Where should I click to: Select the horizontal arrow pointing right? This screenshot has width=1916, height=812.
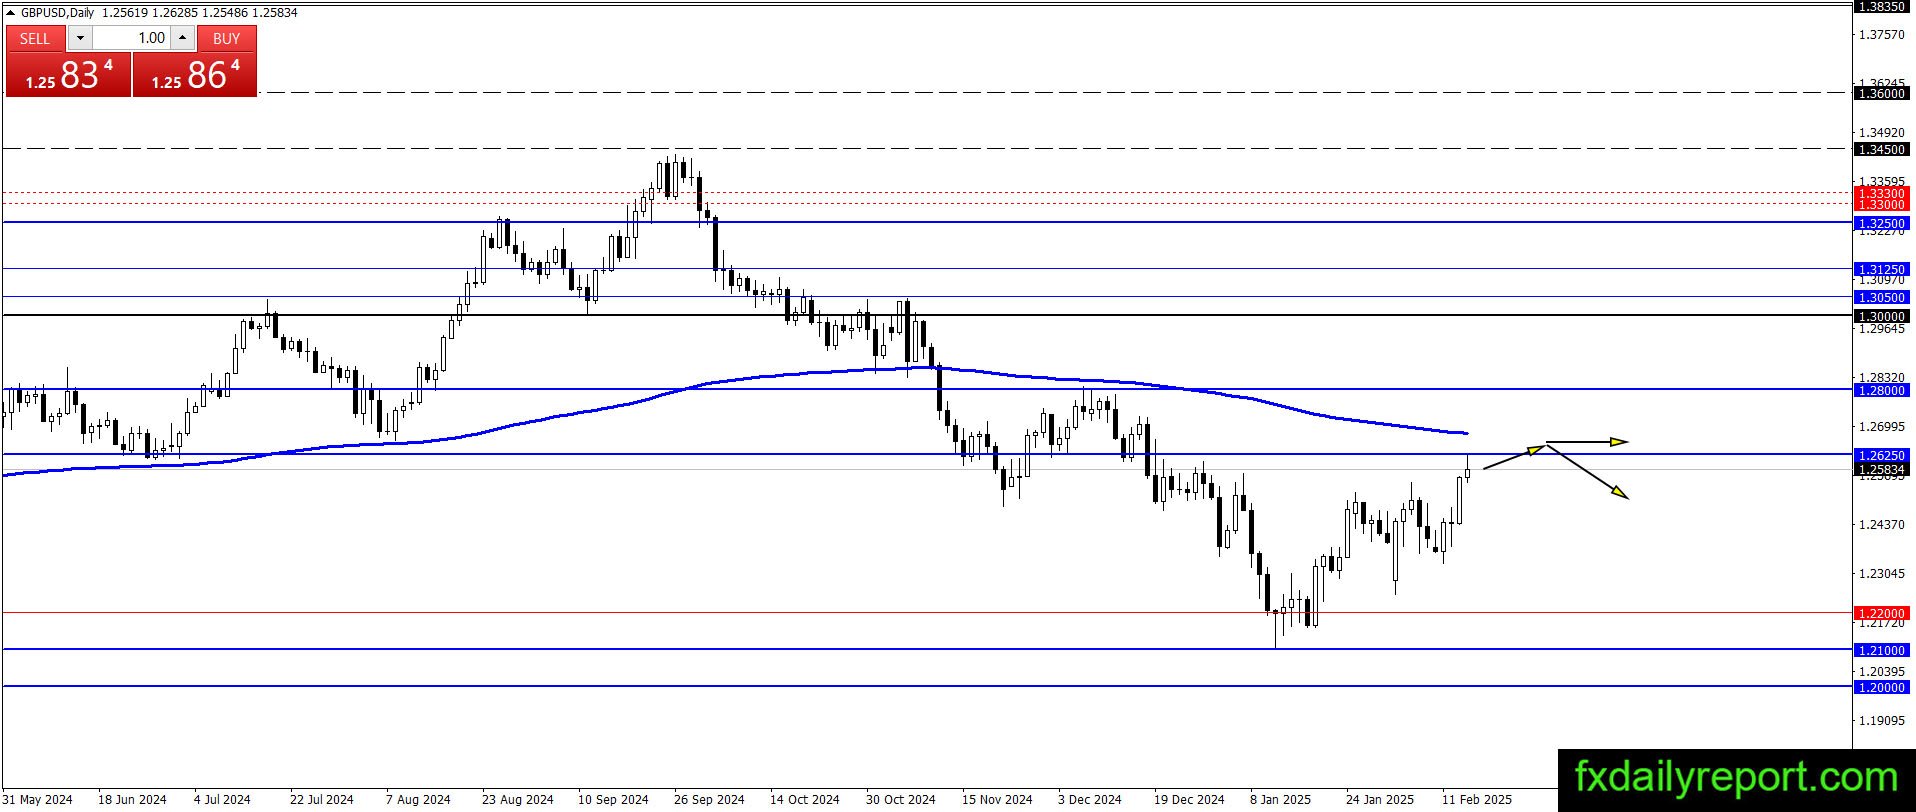tap(1587, 441)
